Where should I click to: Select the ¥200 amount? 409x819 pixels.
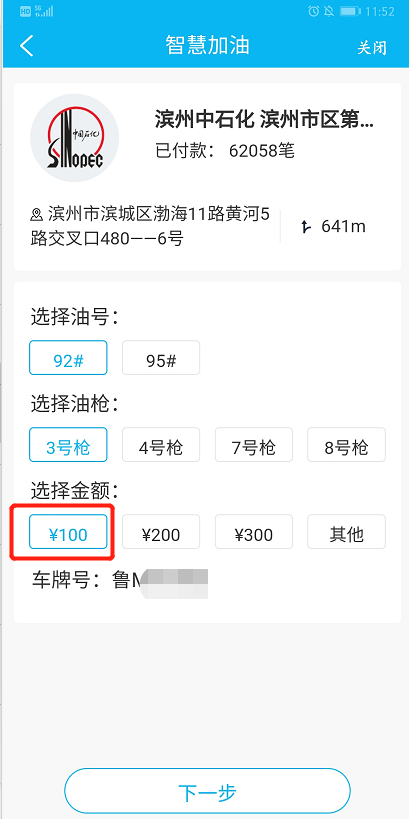pos(161,532)
